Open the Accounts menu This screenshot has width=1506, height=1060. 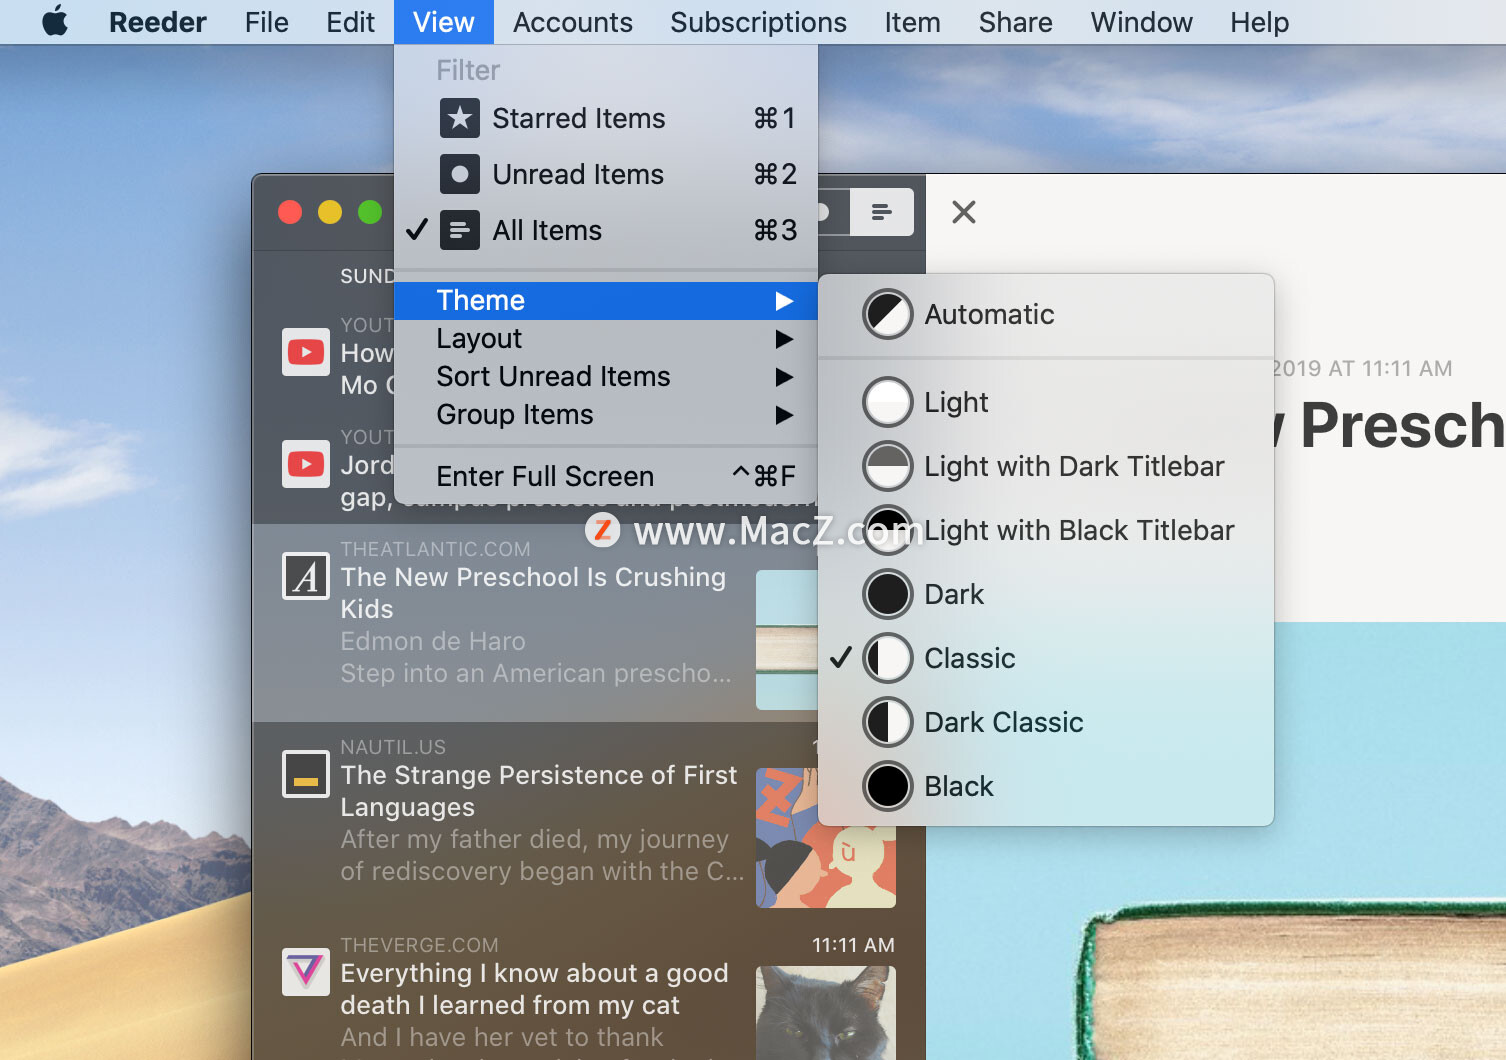coord(573,22)
